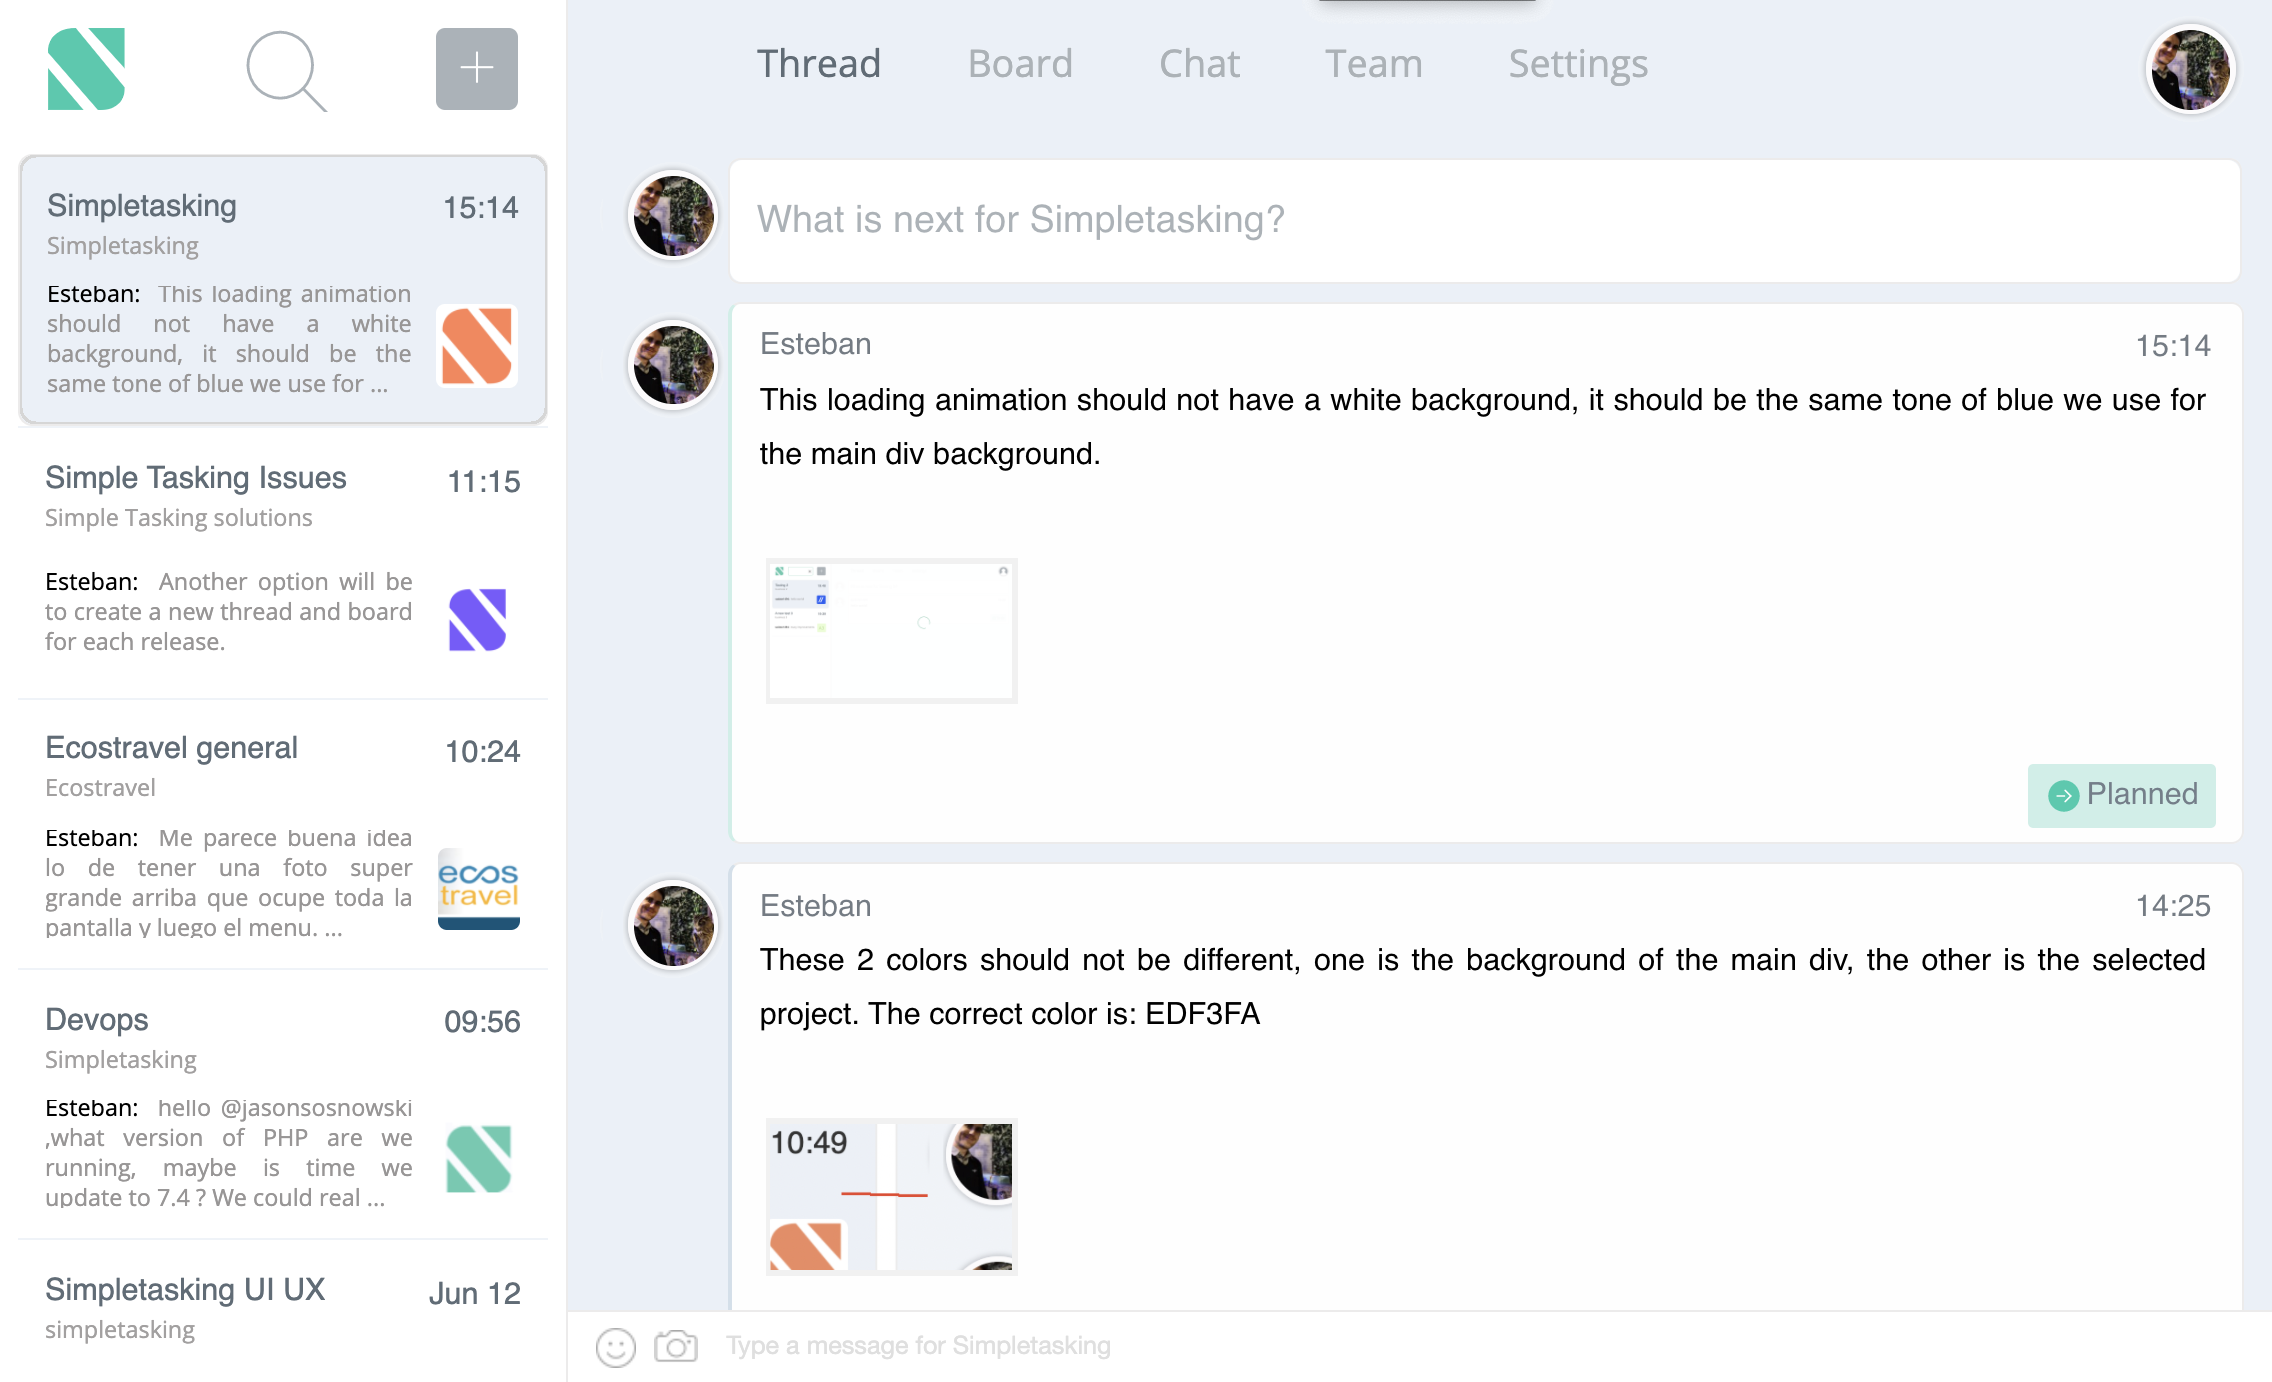Click the 10:24 timestamp in the sidebar
This screenshot has width=2272, height=1382.
tap(482, 752)
